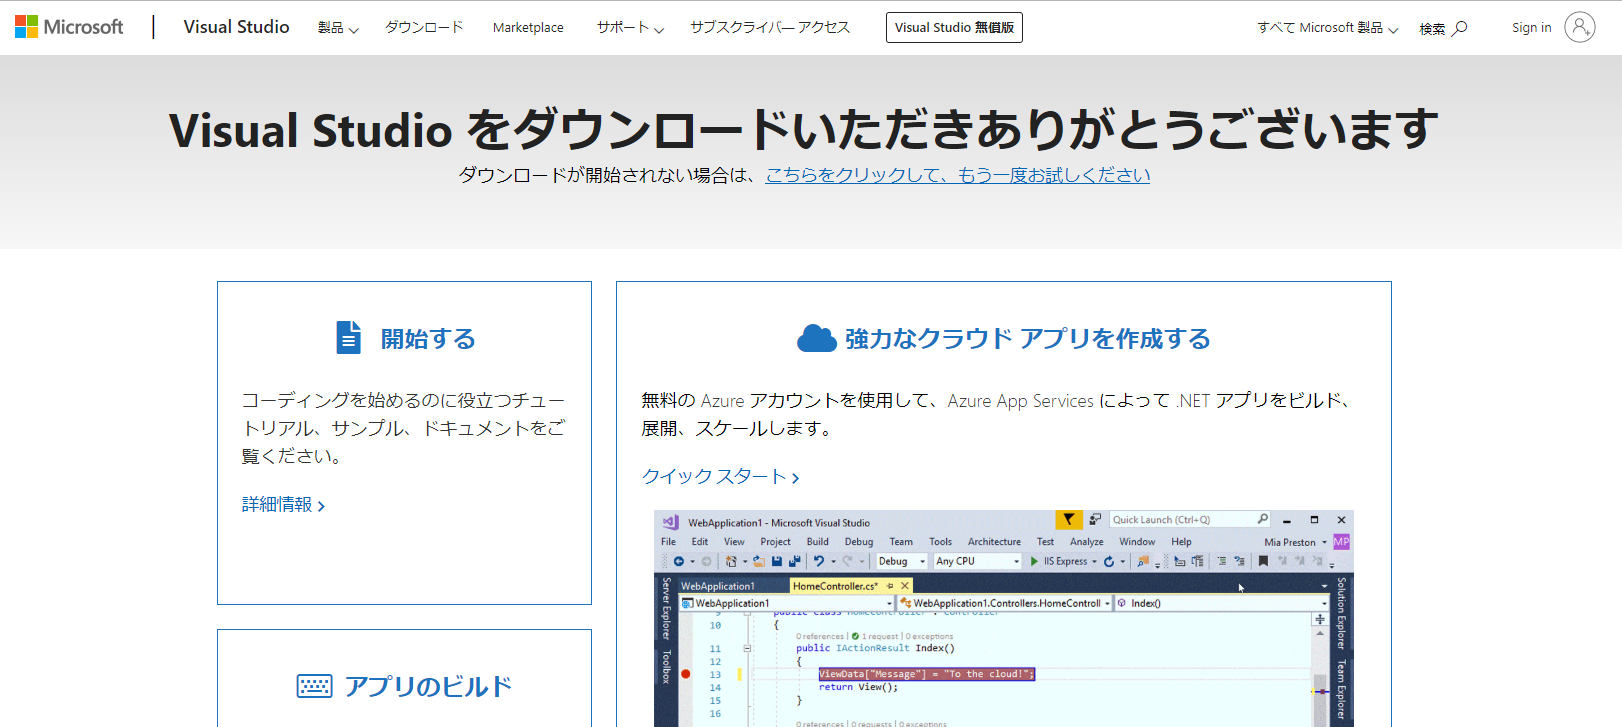Open the Team Explorer side tab

(x=1342, y=689)
